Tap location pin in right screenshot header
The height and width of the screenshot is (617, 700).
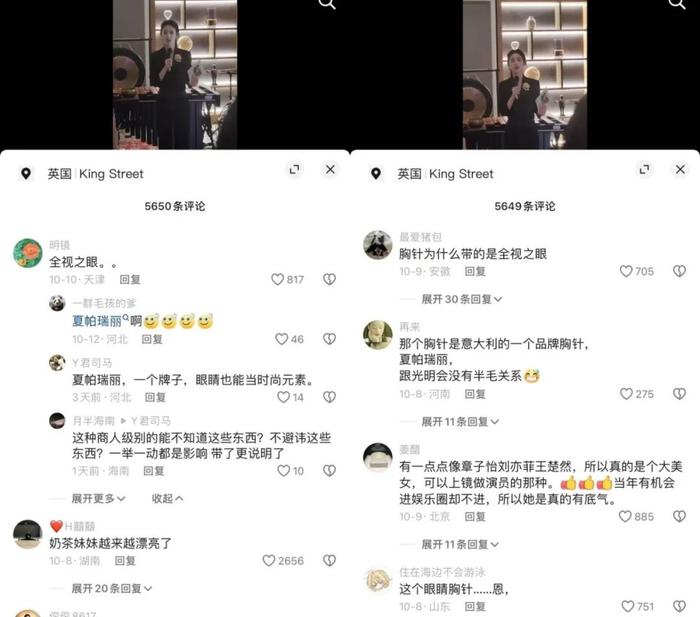pos(376,174)
